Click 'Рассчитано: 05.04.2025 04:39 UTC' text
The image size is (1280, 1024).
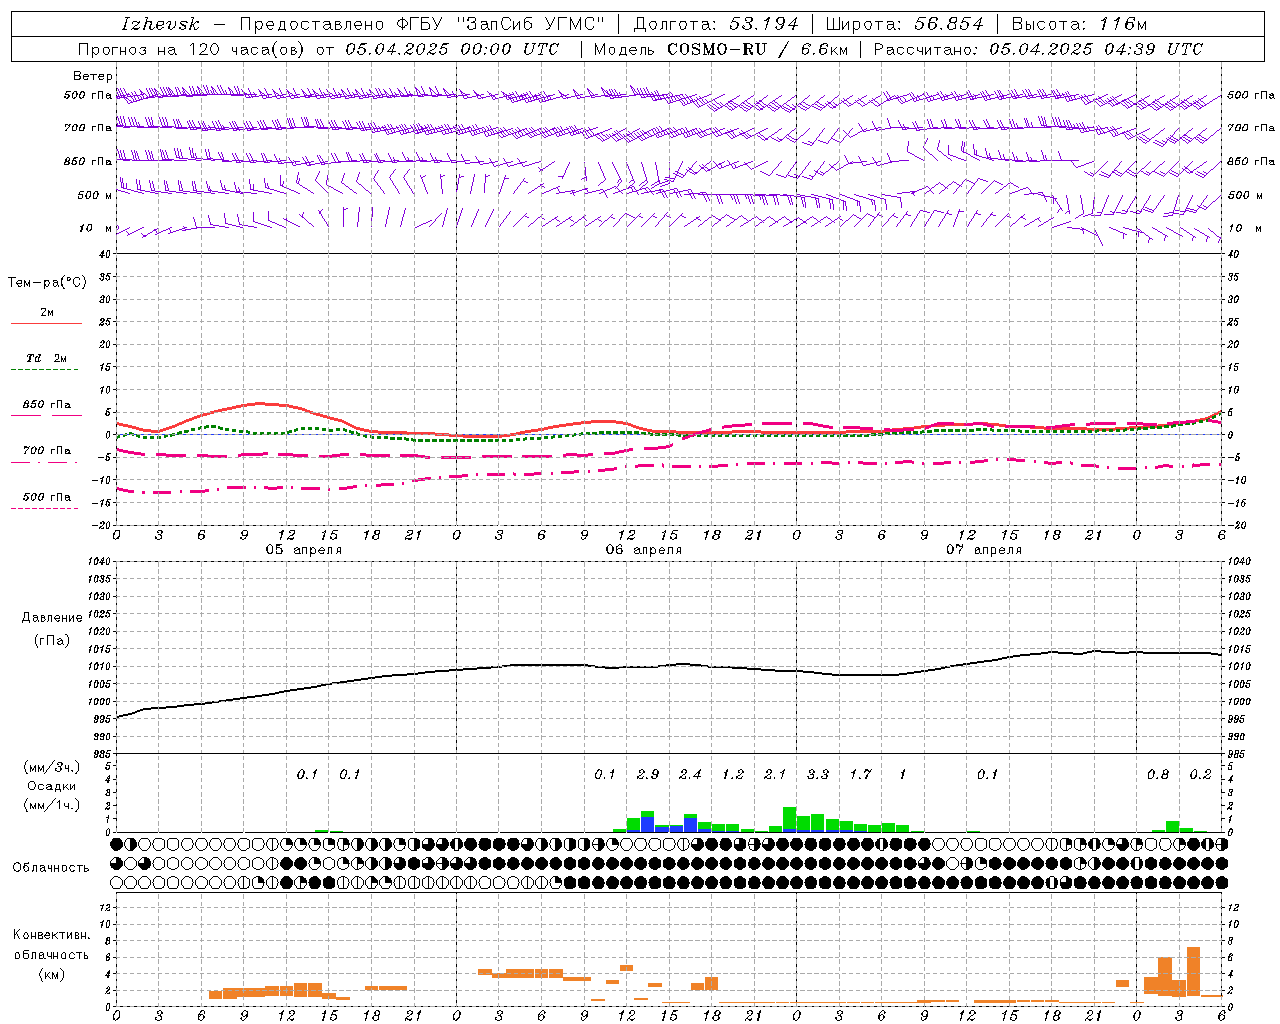point(1038,49)
